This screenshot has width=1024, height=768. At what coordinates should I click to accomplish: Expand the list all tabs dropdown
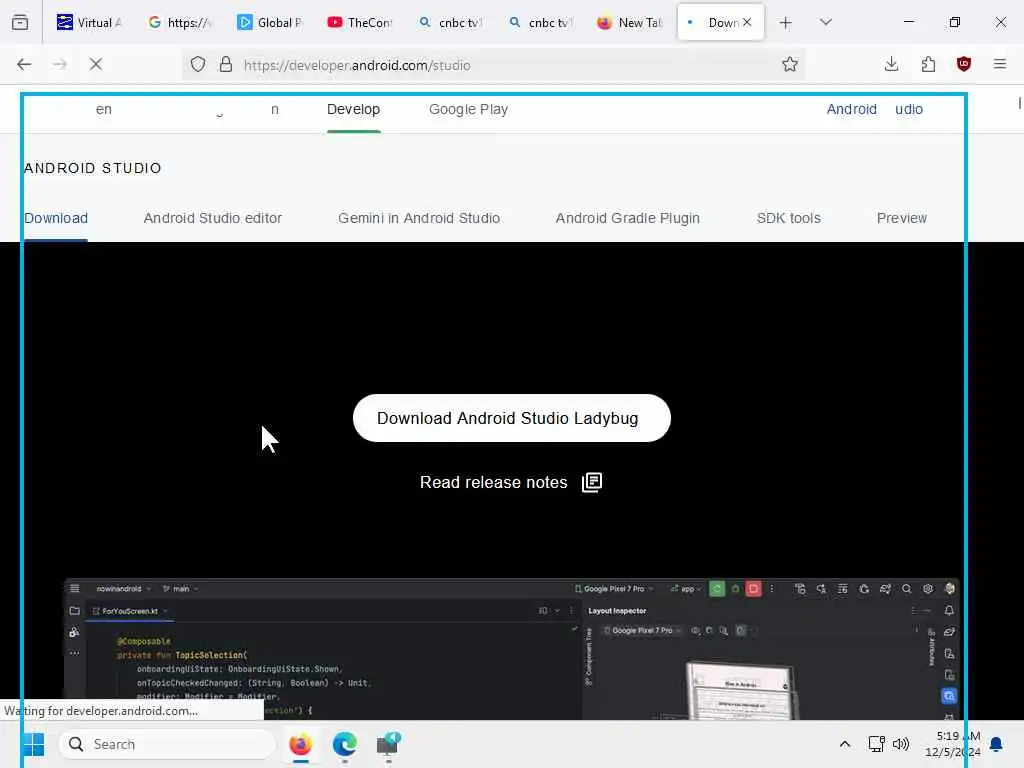[826, 22]
